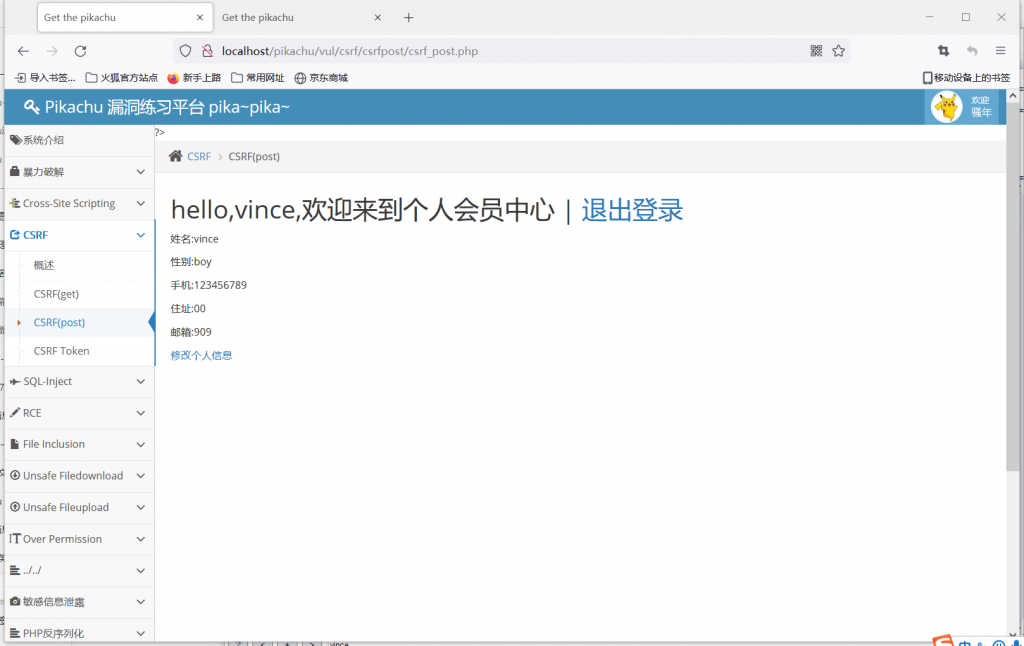This screenshot has width=1024, height=646.
Task: Open CSRF(get) from the sidebar
Action: tap(56, 294)
